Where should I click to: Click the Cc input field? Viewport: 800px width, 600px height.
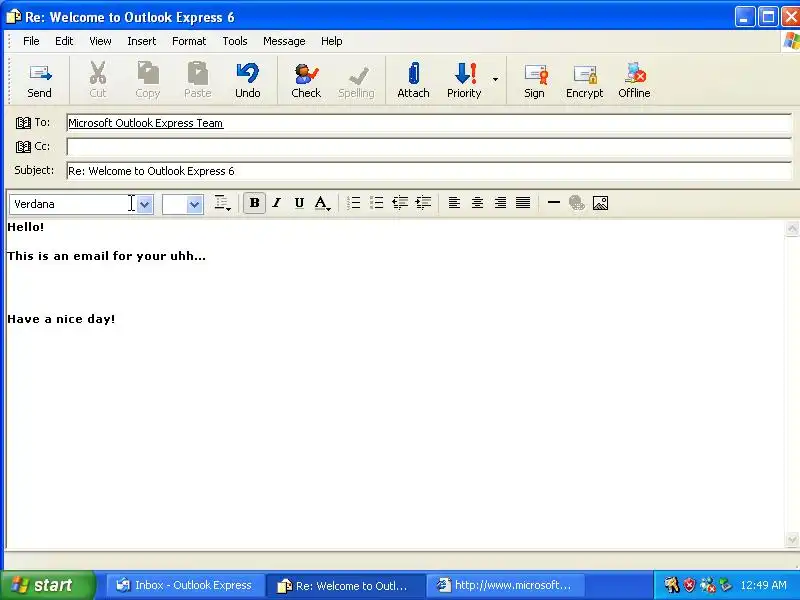click(x=429, y=147)
